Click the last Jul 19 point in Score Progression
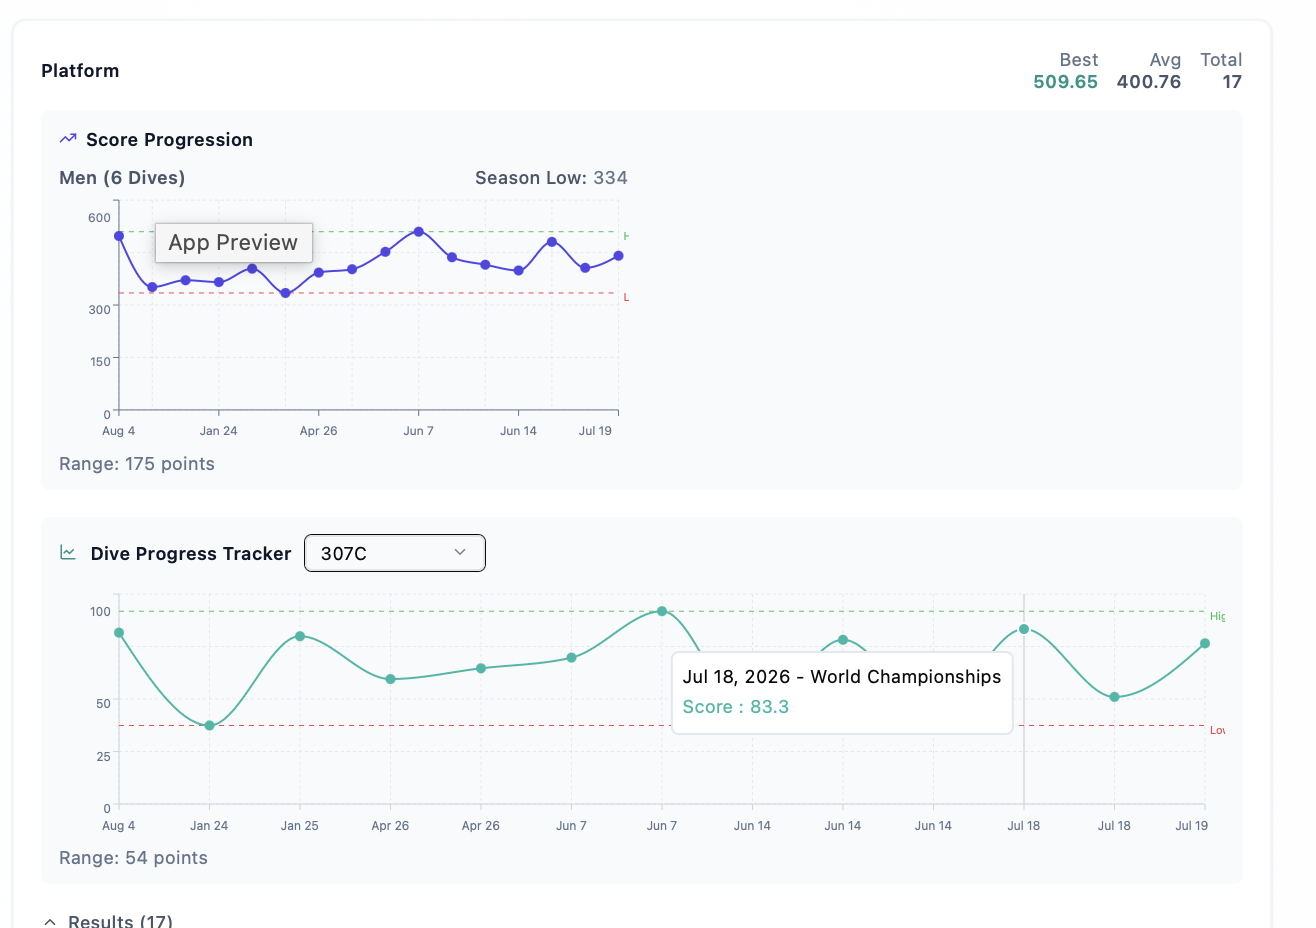This screenshot has height=928, width=1316. pyautogui.click(x=619, y=256)
